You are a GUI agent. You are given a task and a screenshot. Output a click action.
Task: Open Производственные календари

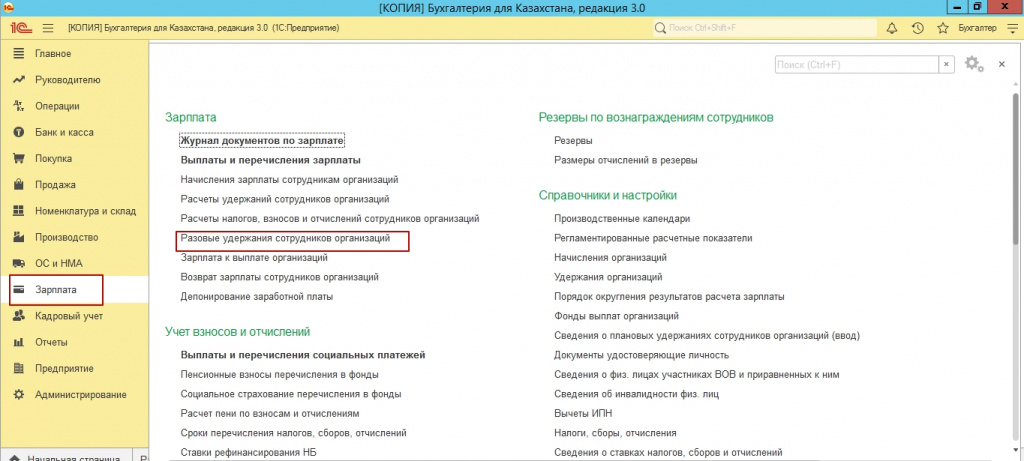pyautogui.click(x=622, y=219)
